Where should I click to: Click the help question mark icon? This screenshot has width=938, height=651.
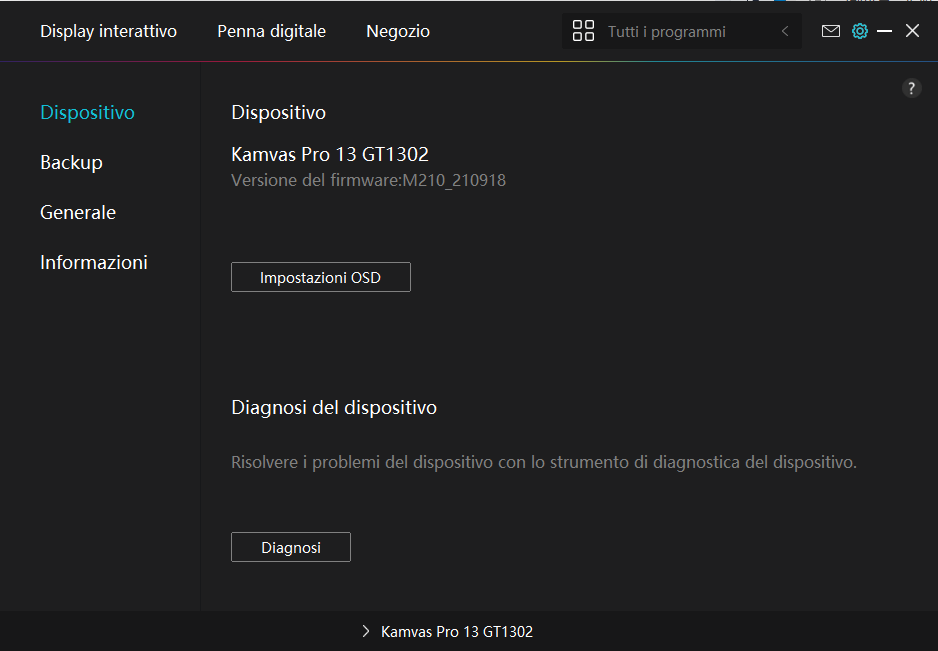coord(911,88)
